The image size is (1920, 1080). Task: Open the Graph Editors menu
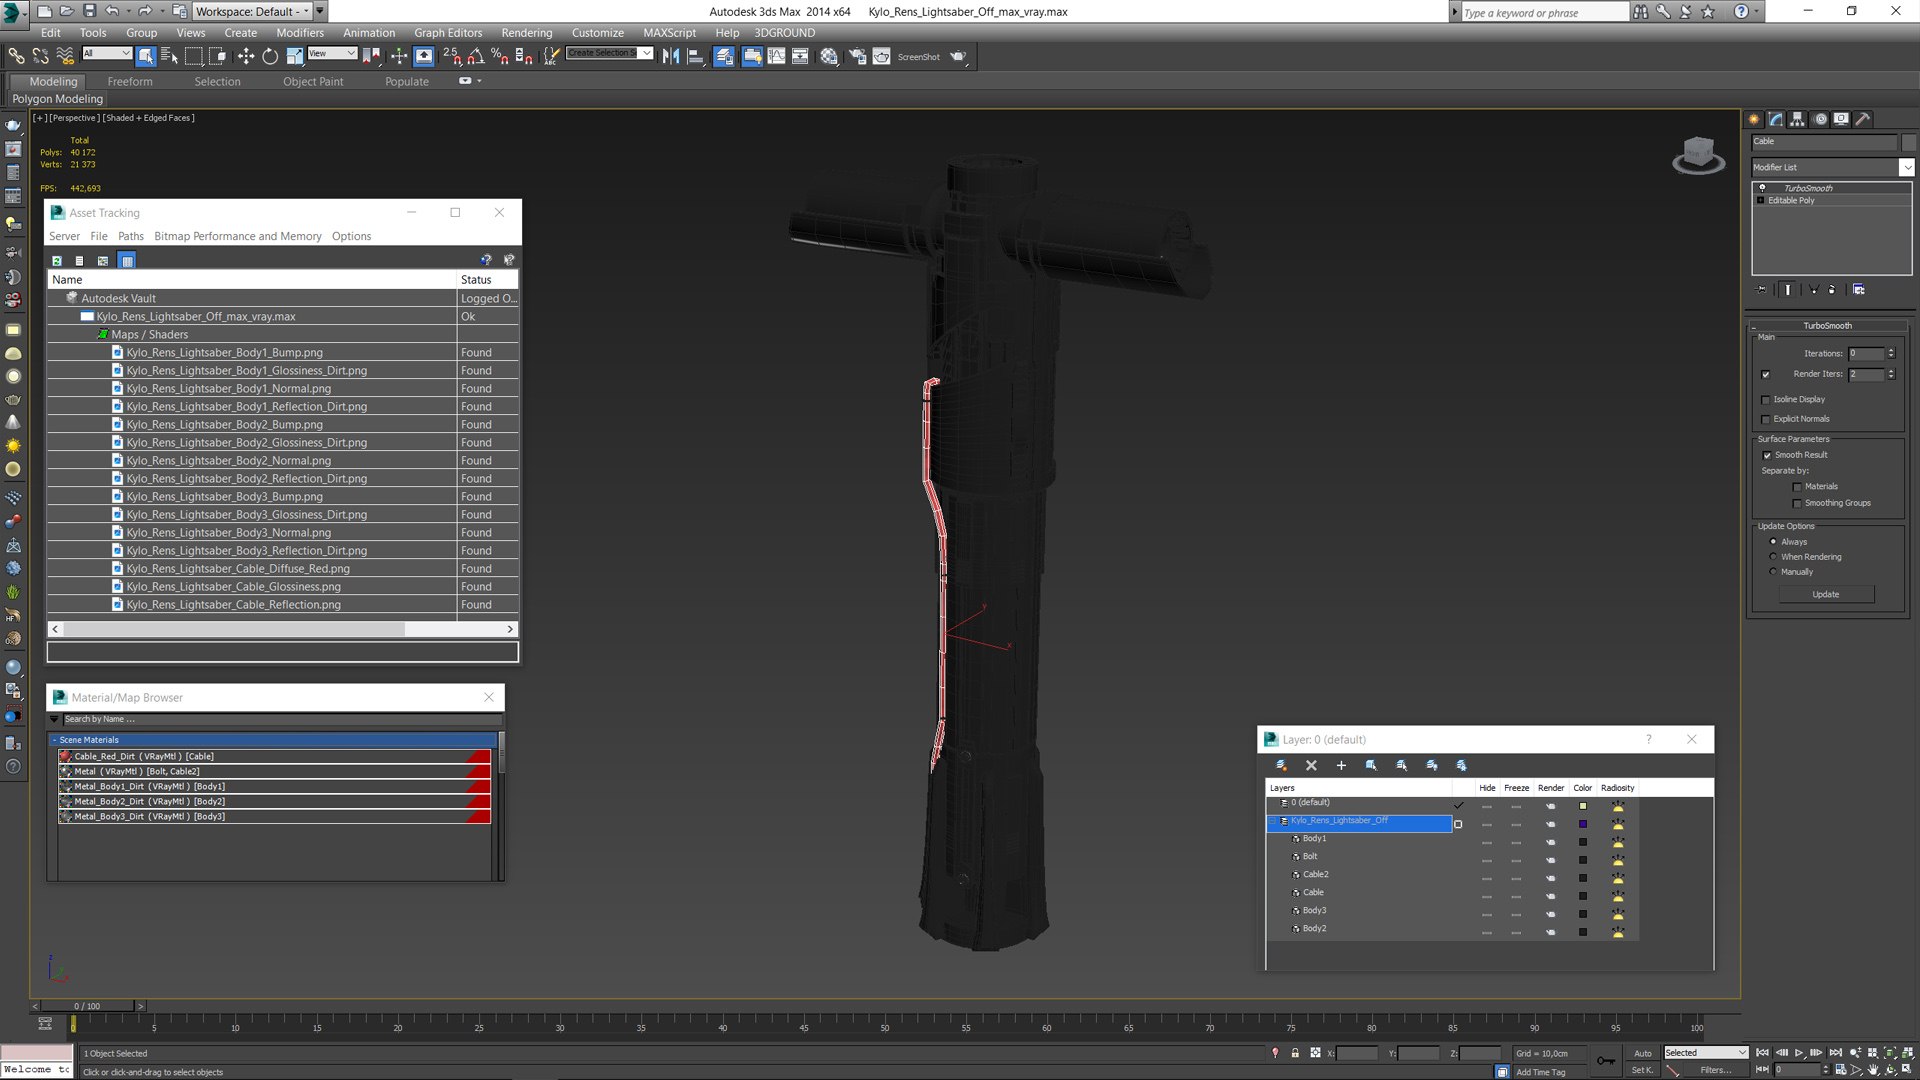pyautogui.click(x=448, y=32)
